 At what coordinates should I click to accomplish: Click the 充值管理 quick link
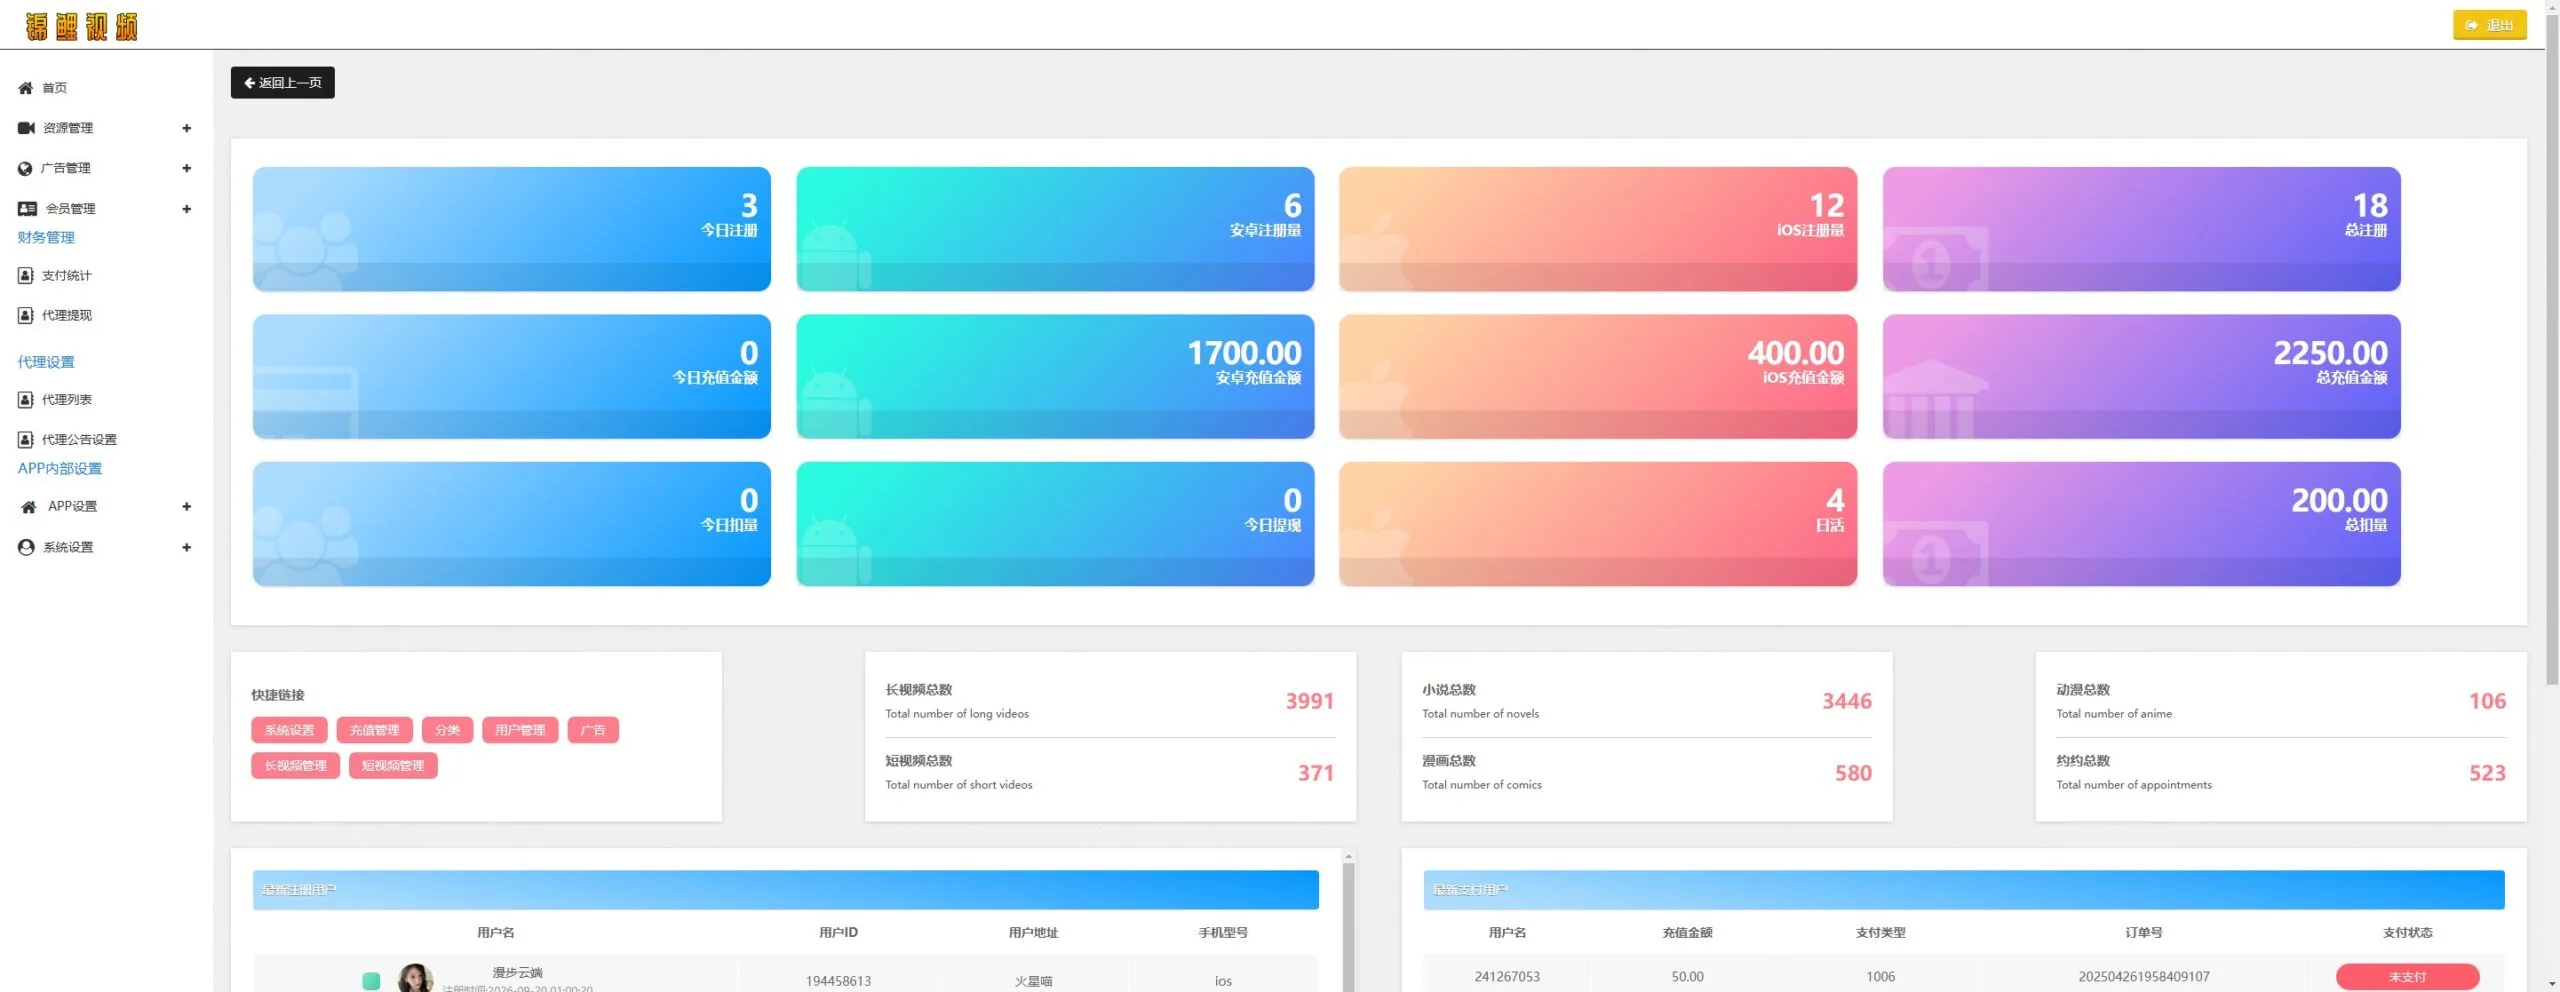[374, 730]
